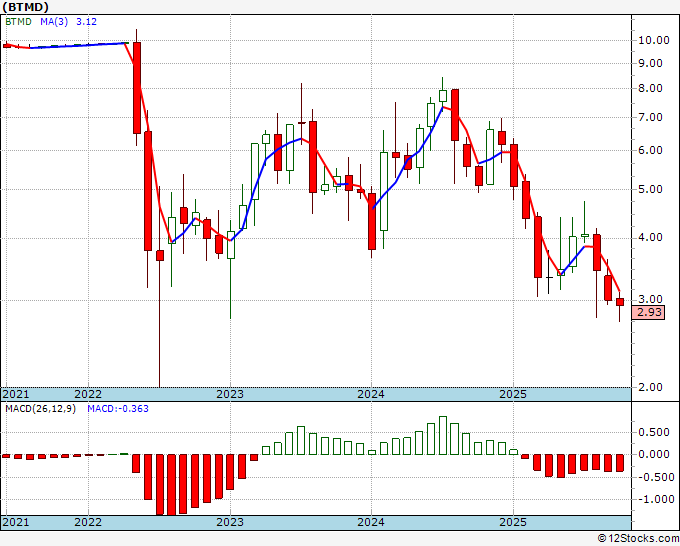The image size is (680, 546).
Task: Click 2024 on the price chart timeline
Action: click(x=371, y=394)
